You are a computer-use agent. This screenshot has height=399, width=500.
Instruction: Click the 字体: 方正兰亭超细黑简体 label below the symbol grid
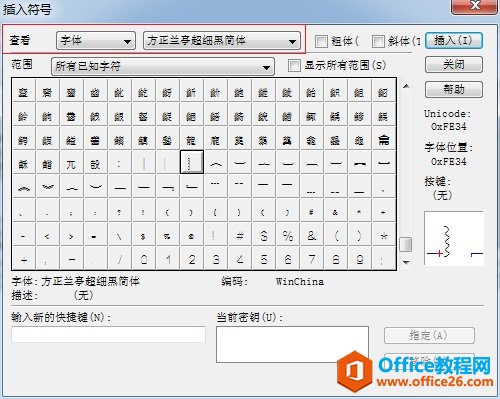[x=75, y=281]
